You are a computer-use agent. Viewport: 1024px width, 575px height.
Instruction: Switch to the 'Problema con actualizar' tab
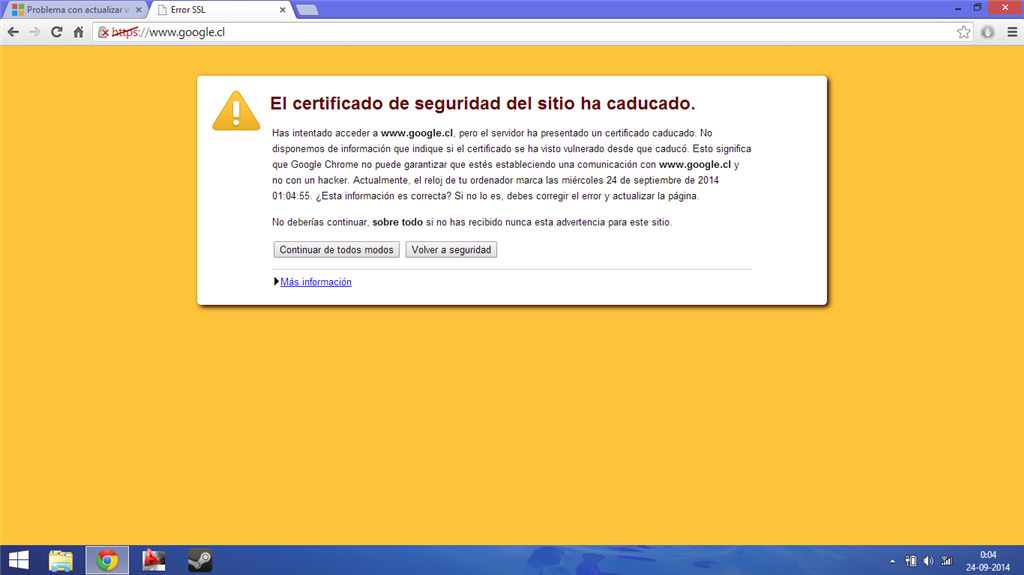tap(77, 10)
